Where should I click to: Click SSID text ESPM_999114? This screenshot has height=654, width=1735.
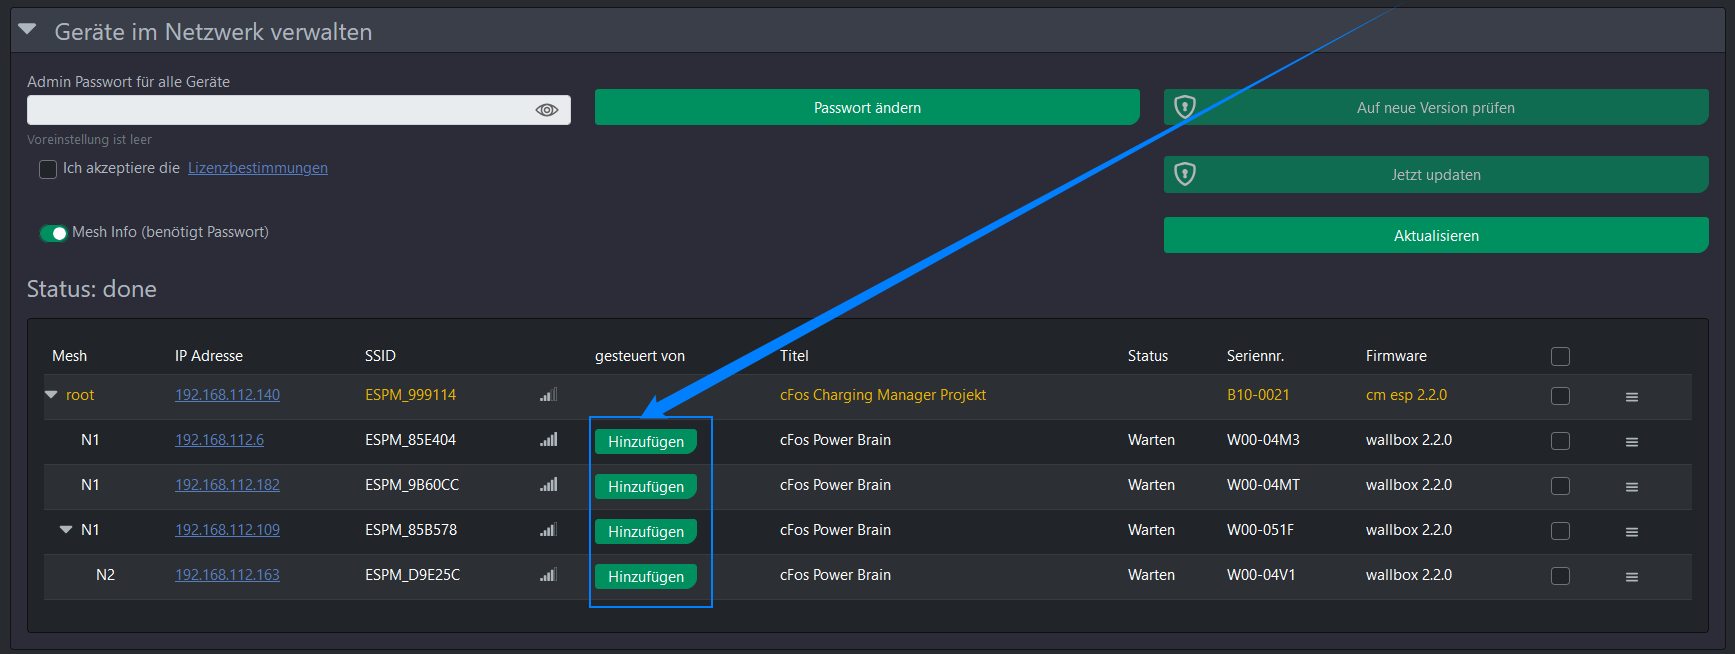tap(410, 395)
